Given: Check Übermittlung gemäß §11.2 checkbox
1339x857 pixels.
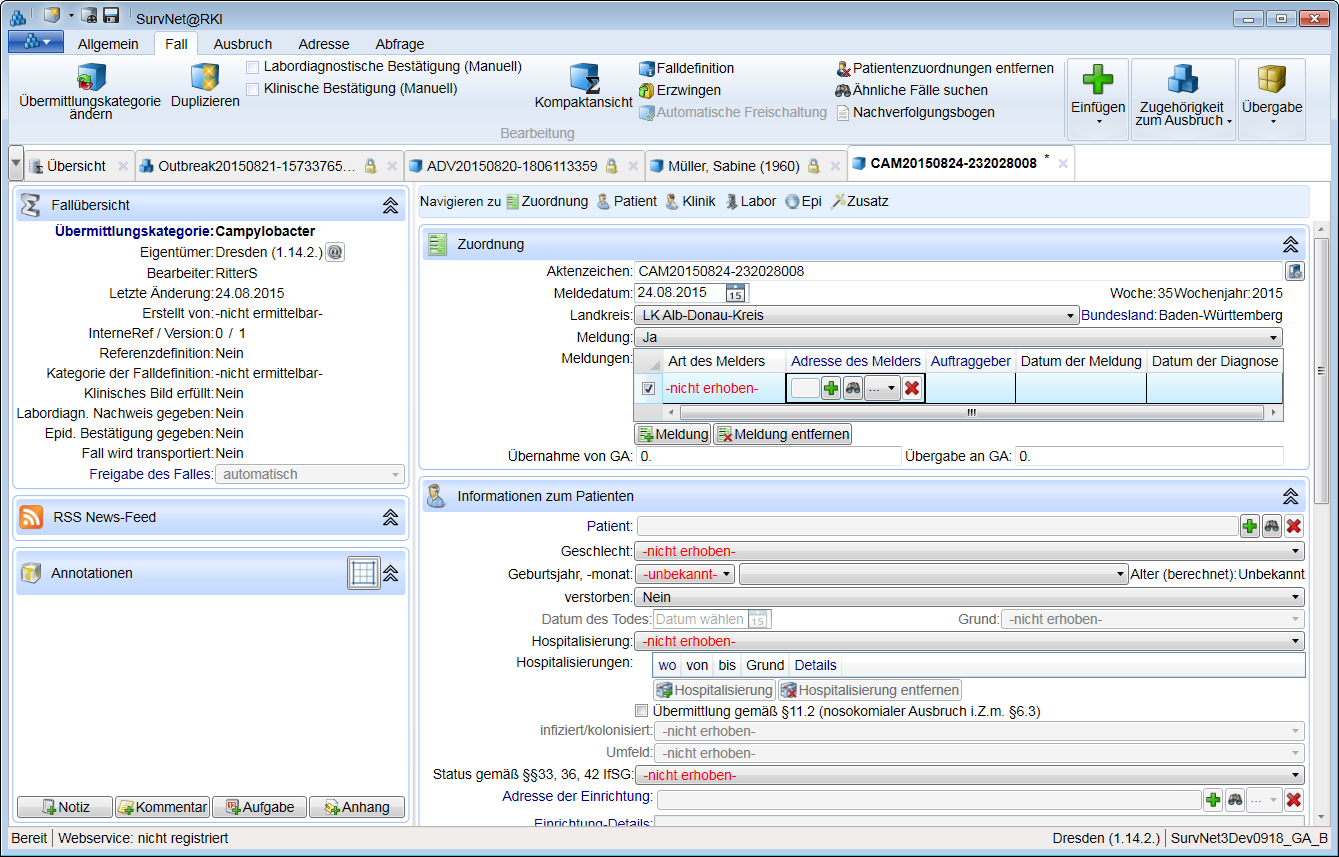Looking at the screenshot, I should pyautogui.click(x=642, y=711).
